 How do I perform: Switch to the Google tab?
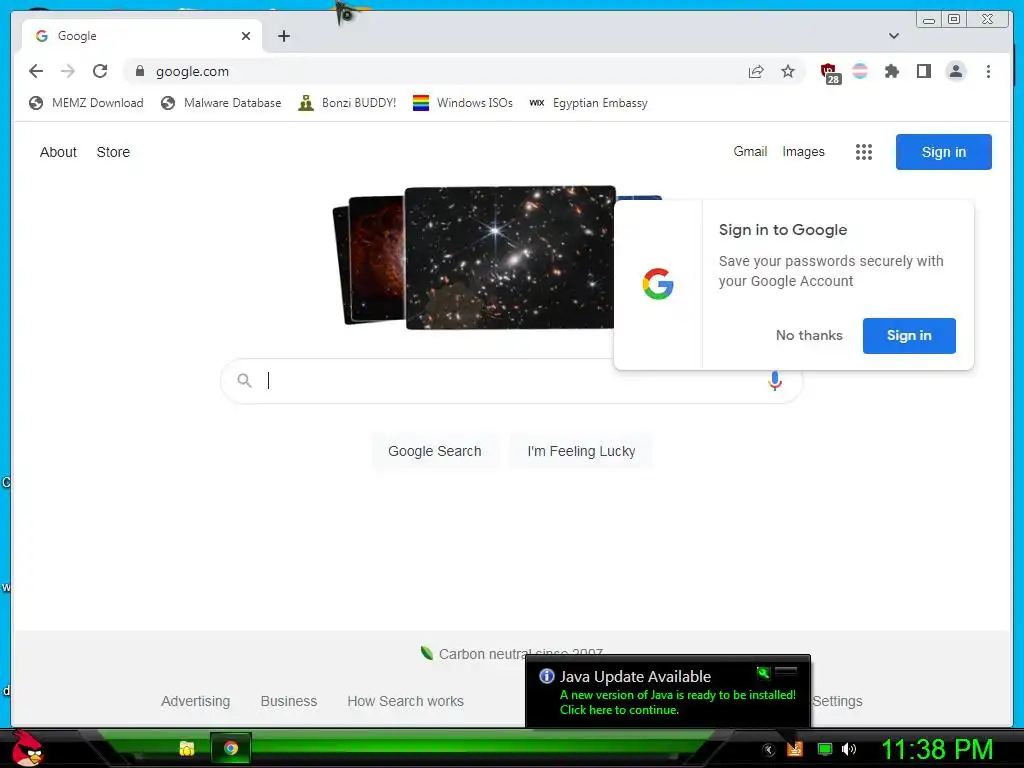[x=142, y=36]
